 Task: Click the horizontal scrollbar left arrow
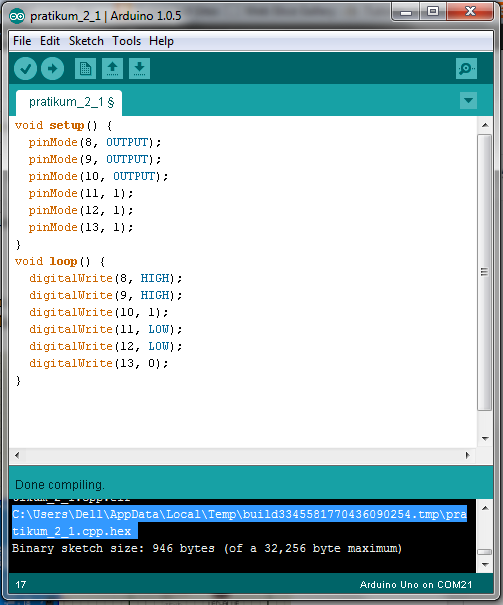click(x=17, y=455)
